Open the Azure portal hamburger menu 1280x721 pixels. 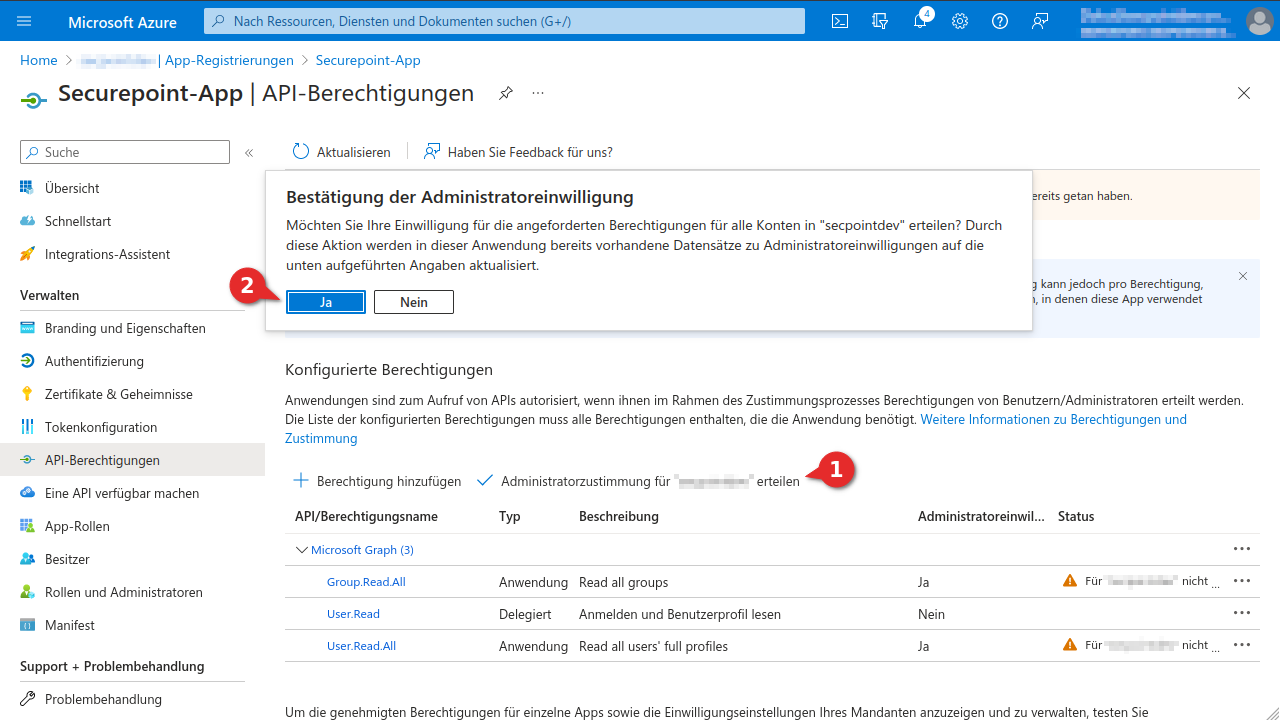coord(25,21)
